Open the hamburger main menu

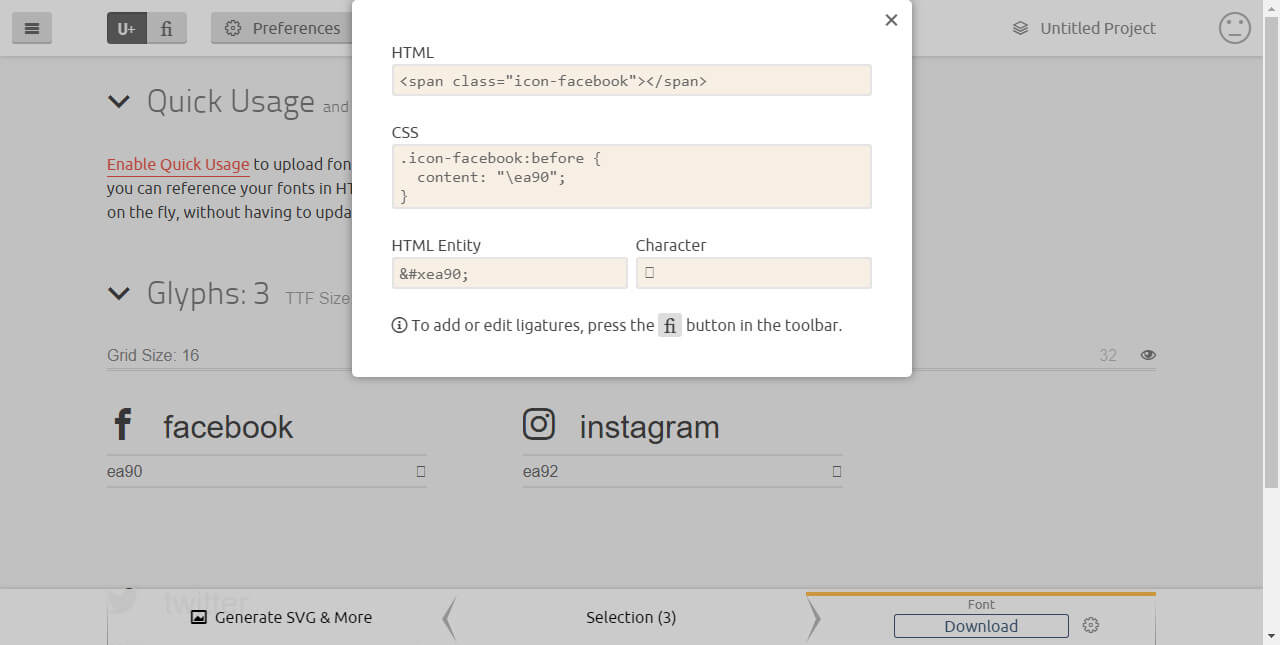31,28
